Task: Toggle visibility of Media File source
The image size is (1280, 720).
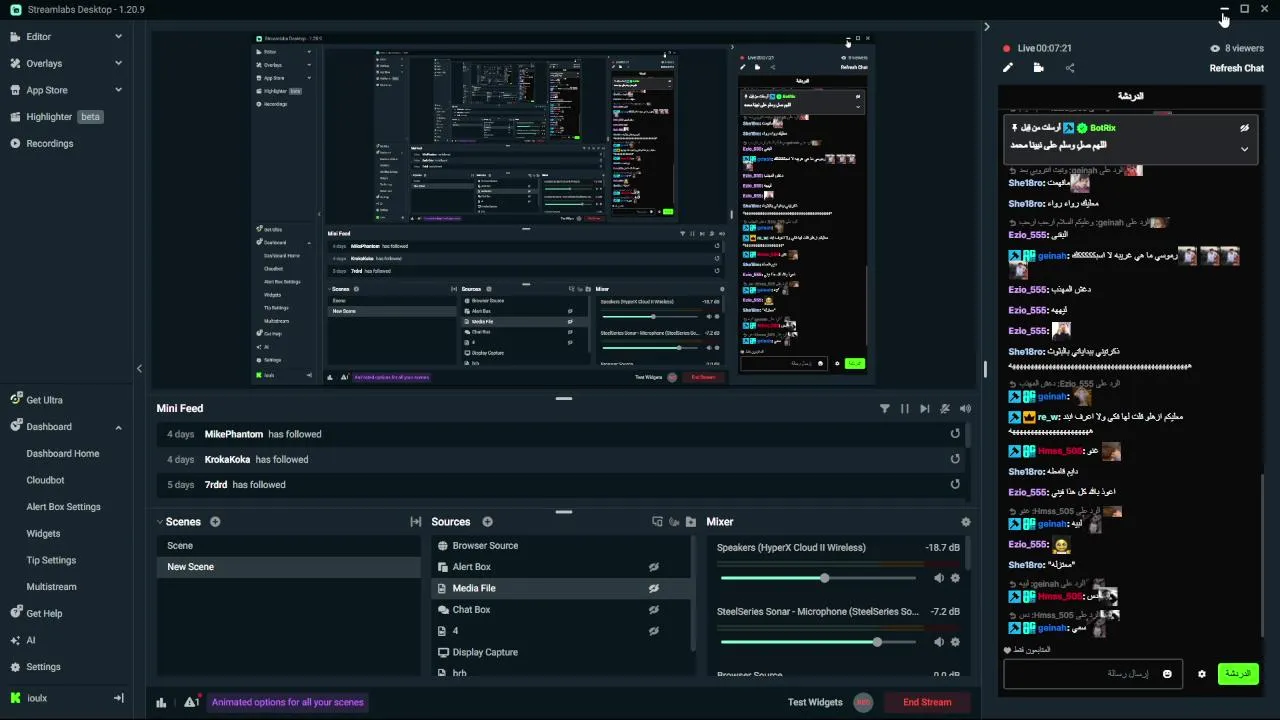Action: [x=654, y=588]
